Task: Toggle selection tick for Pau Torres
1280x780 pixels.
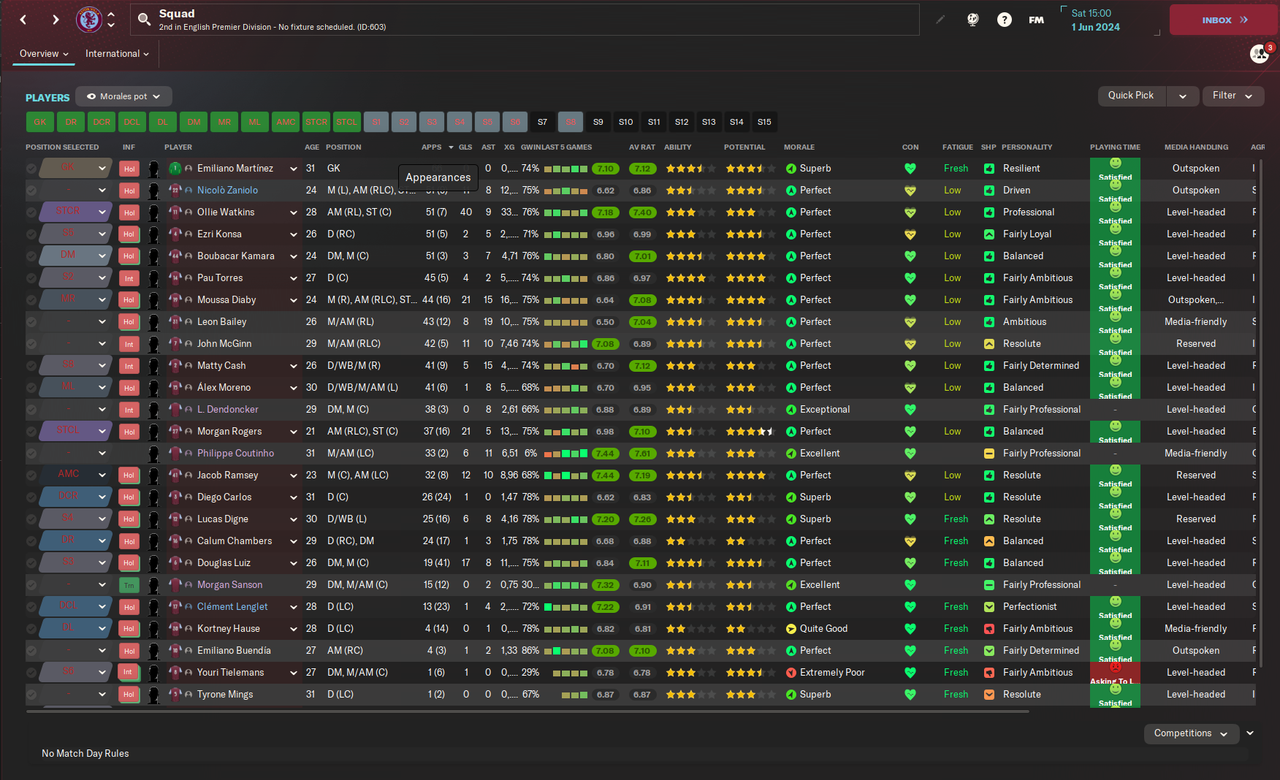Action: [31, 278]
